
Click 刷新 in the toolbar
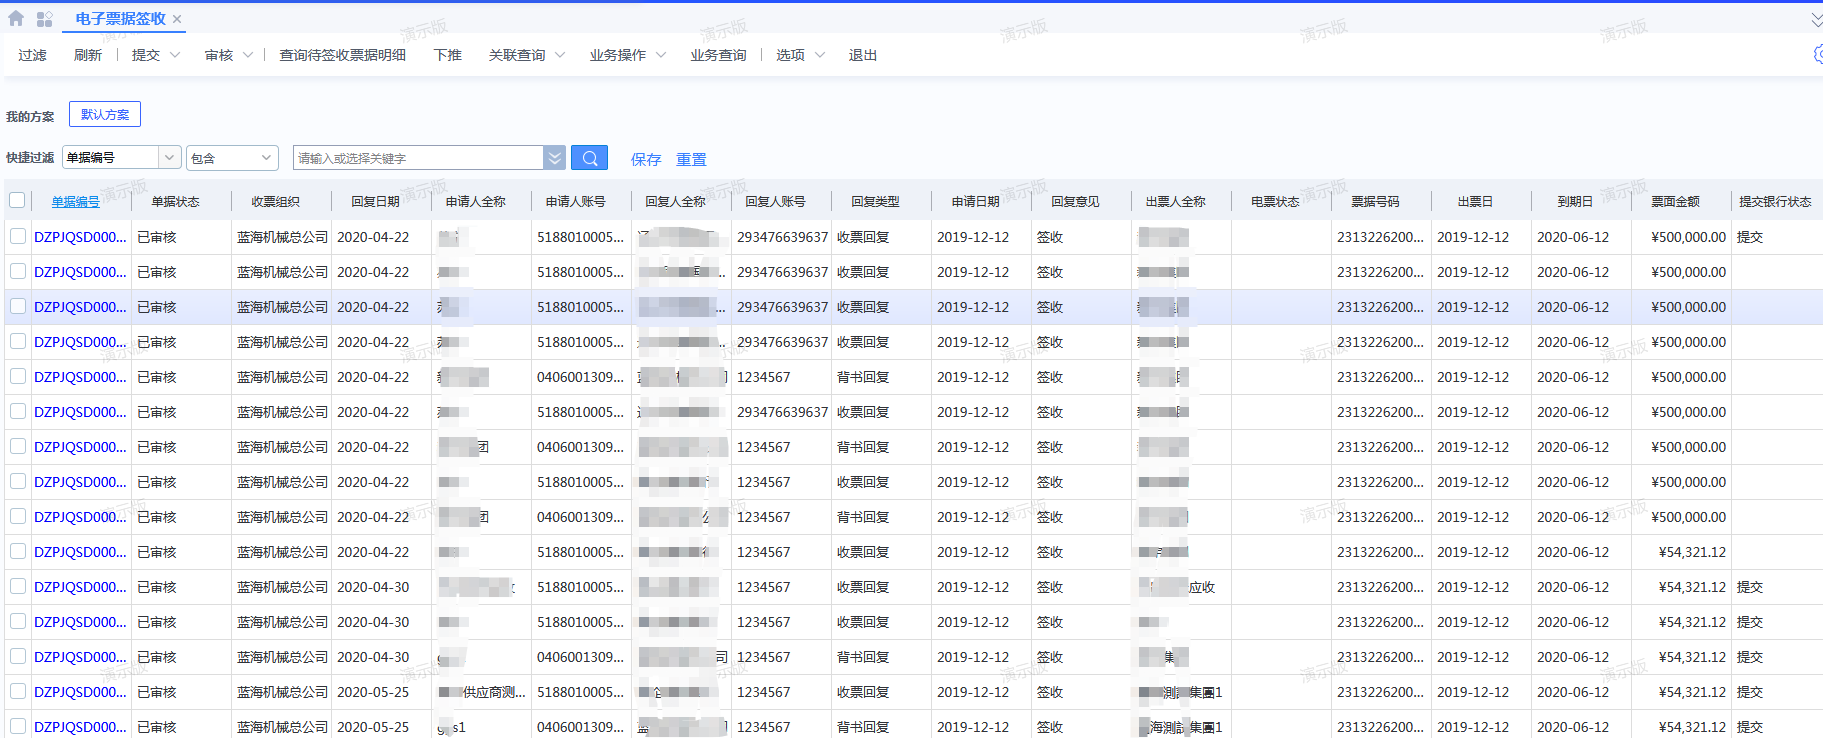click(88, 55)
